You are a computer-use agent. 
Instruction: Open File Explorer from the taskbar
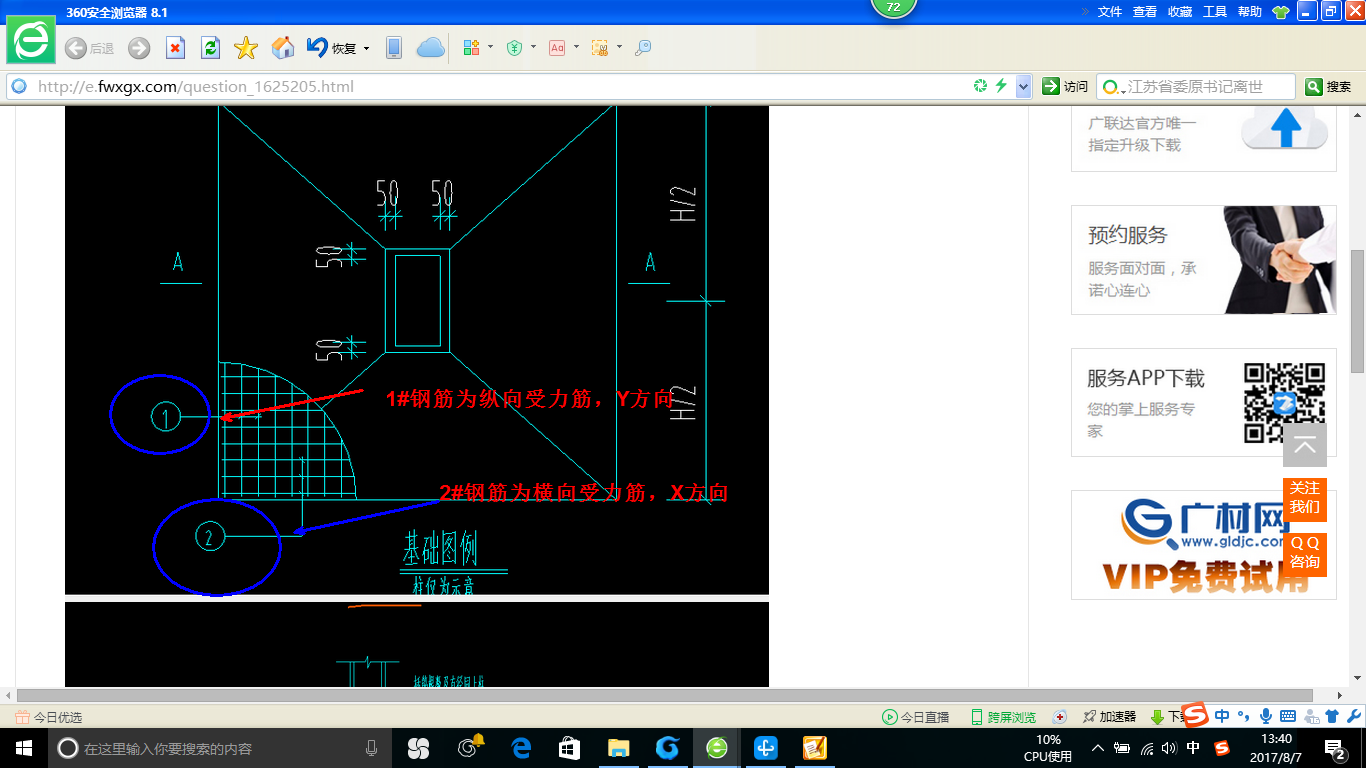pos(619,748)
